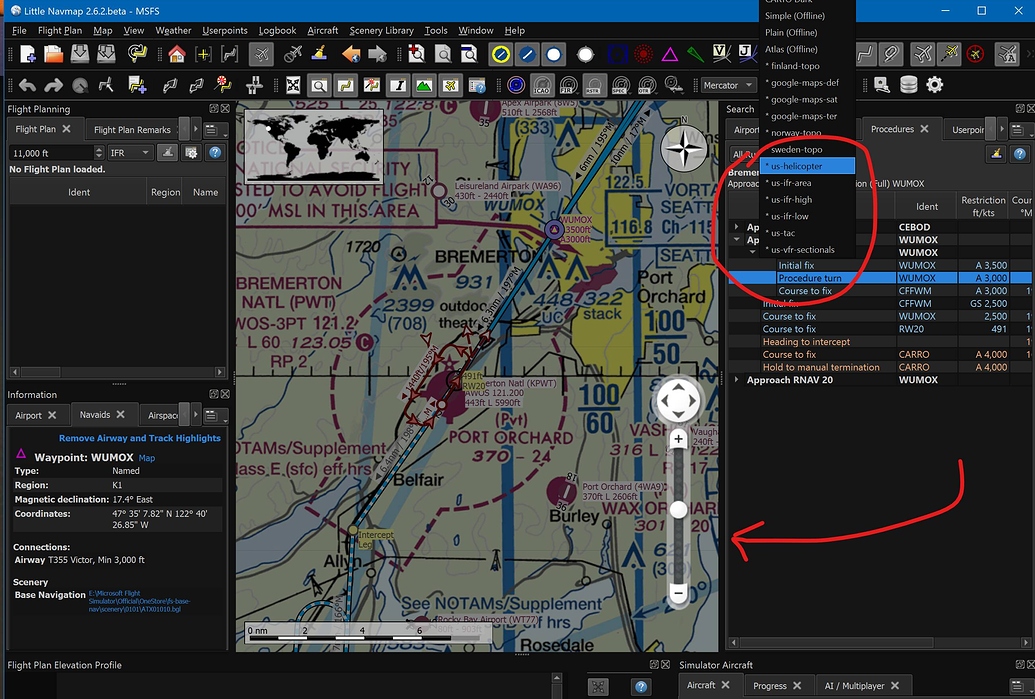Click the 11,000 ft altitude field
The image size is (1035, 699).
click(x=40, y=153)
